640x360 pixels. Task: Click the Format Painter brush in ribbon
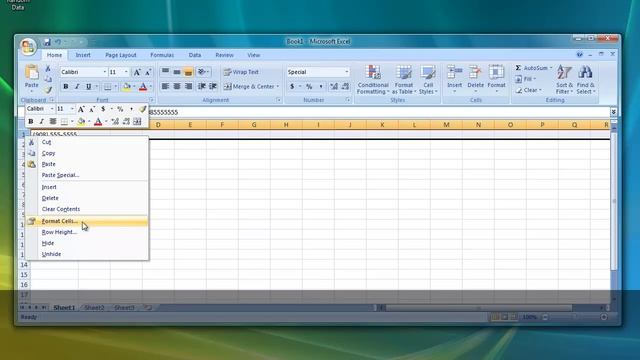coord(48,89)
